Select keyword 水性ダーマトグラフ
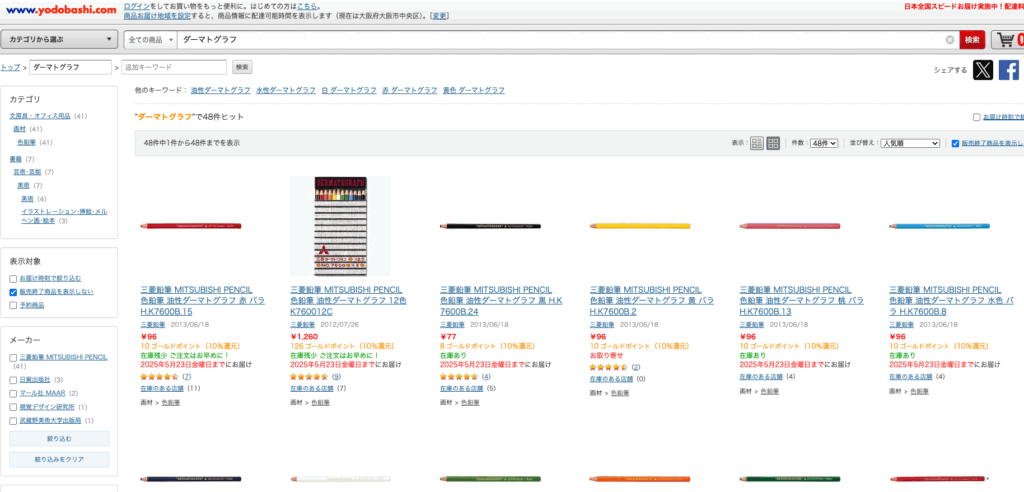Viewport: 1024px width, 492px height. (x=286, y=90)
